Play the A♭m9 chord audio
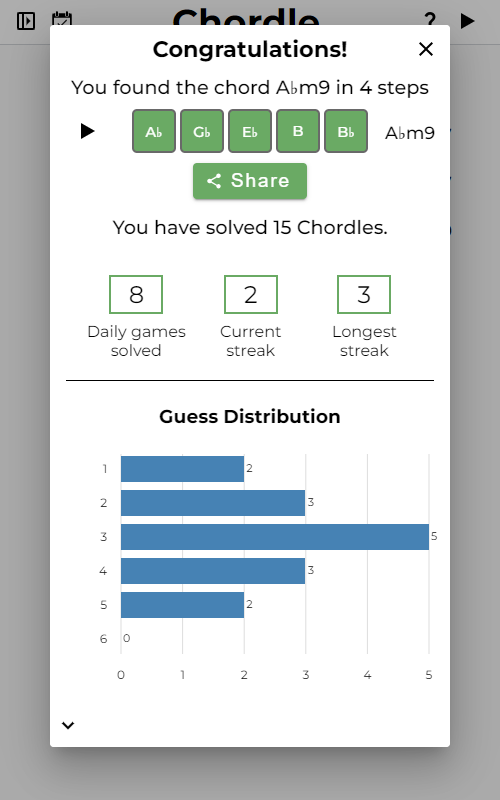 [x=87, y=131]
